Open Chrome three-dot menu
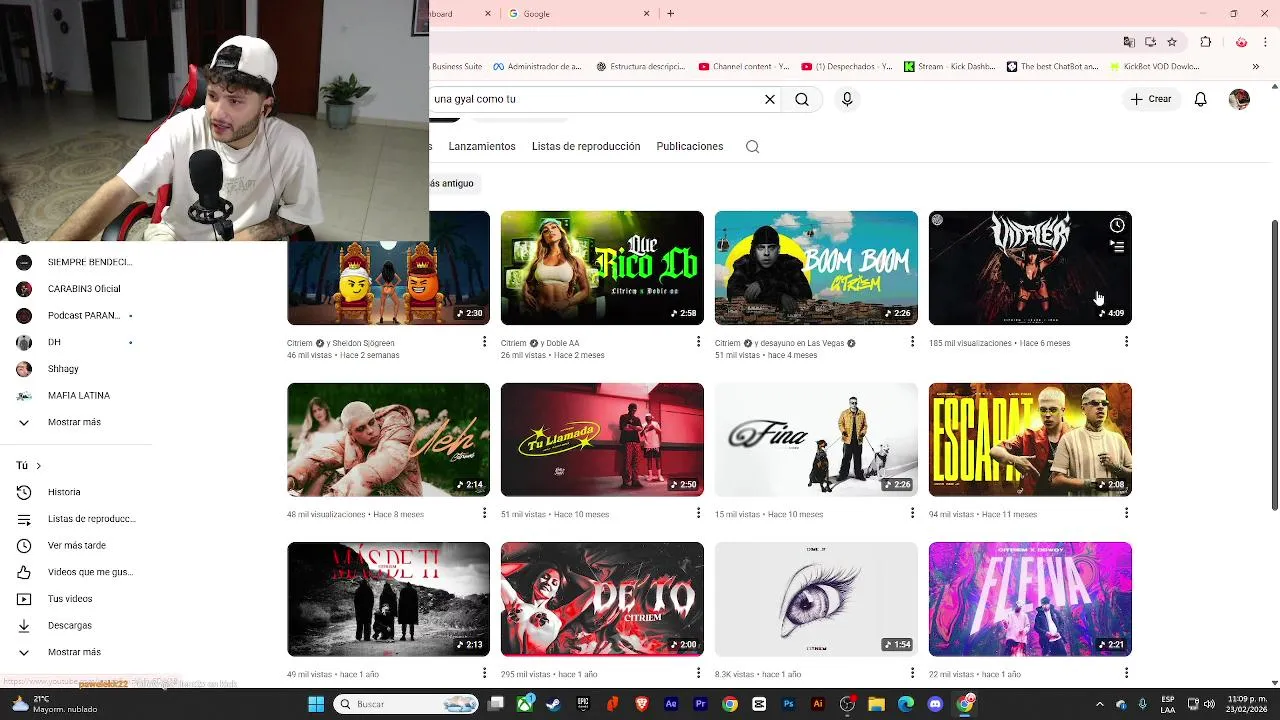The height and width of the screenshot is (720, 1280). (x=1267, y=42)
